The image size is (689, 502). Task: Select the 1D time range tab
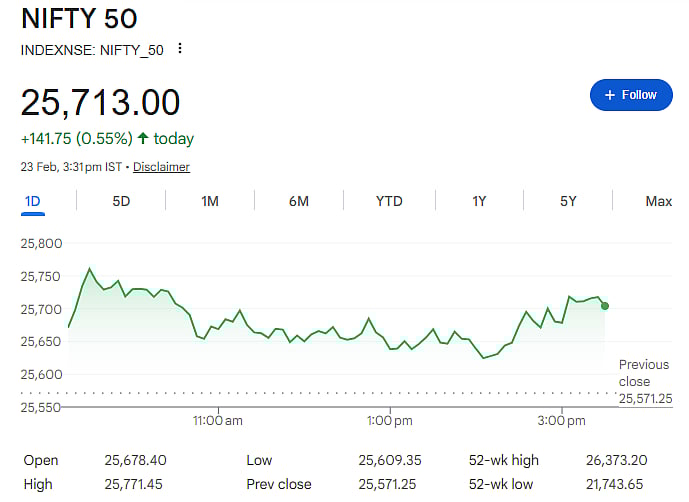pos(32,201)
